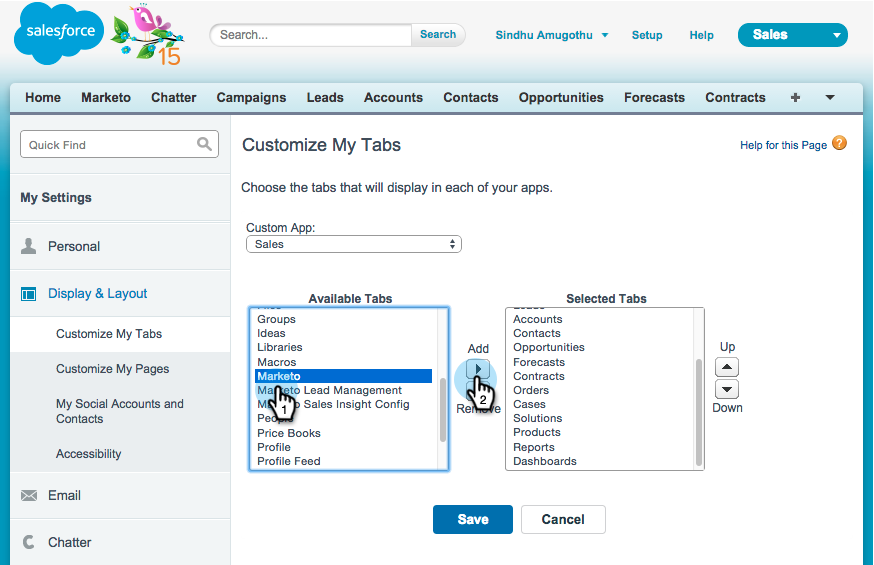Open the Custom App dropdown

pos(353,244)
